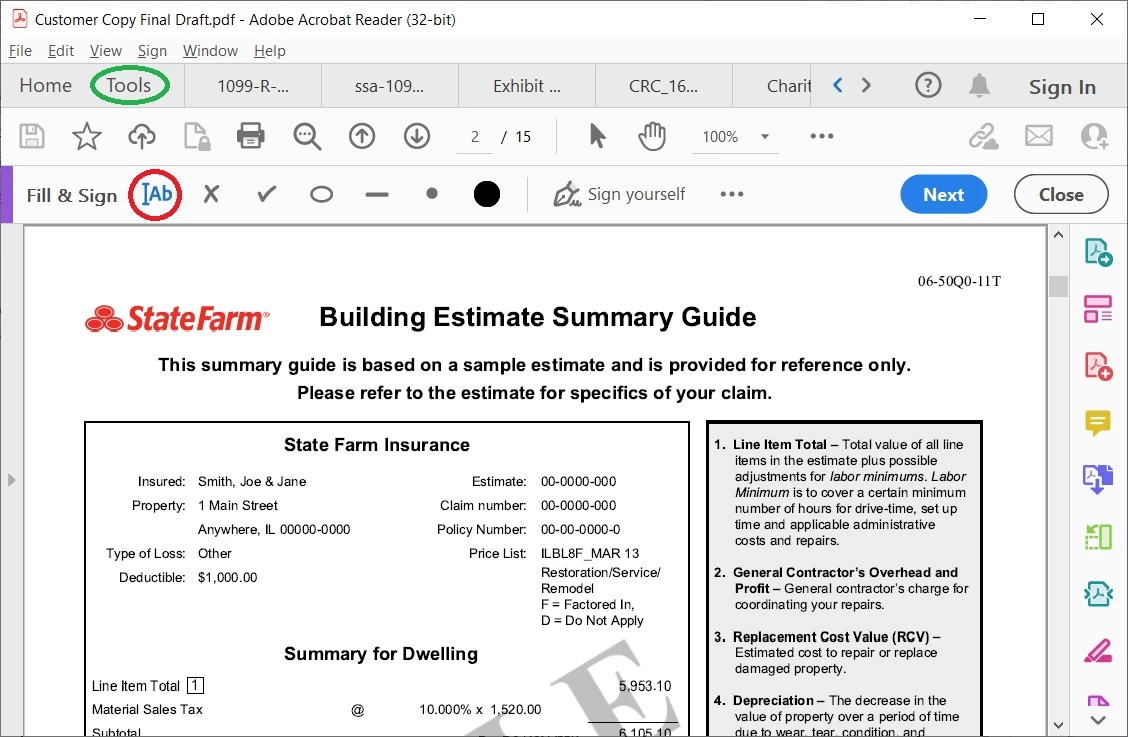Open the find text magnifier

307,136
